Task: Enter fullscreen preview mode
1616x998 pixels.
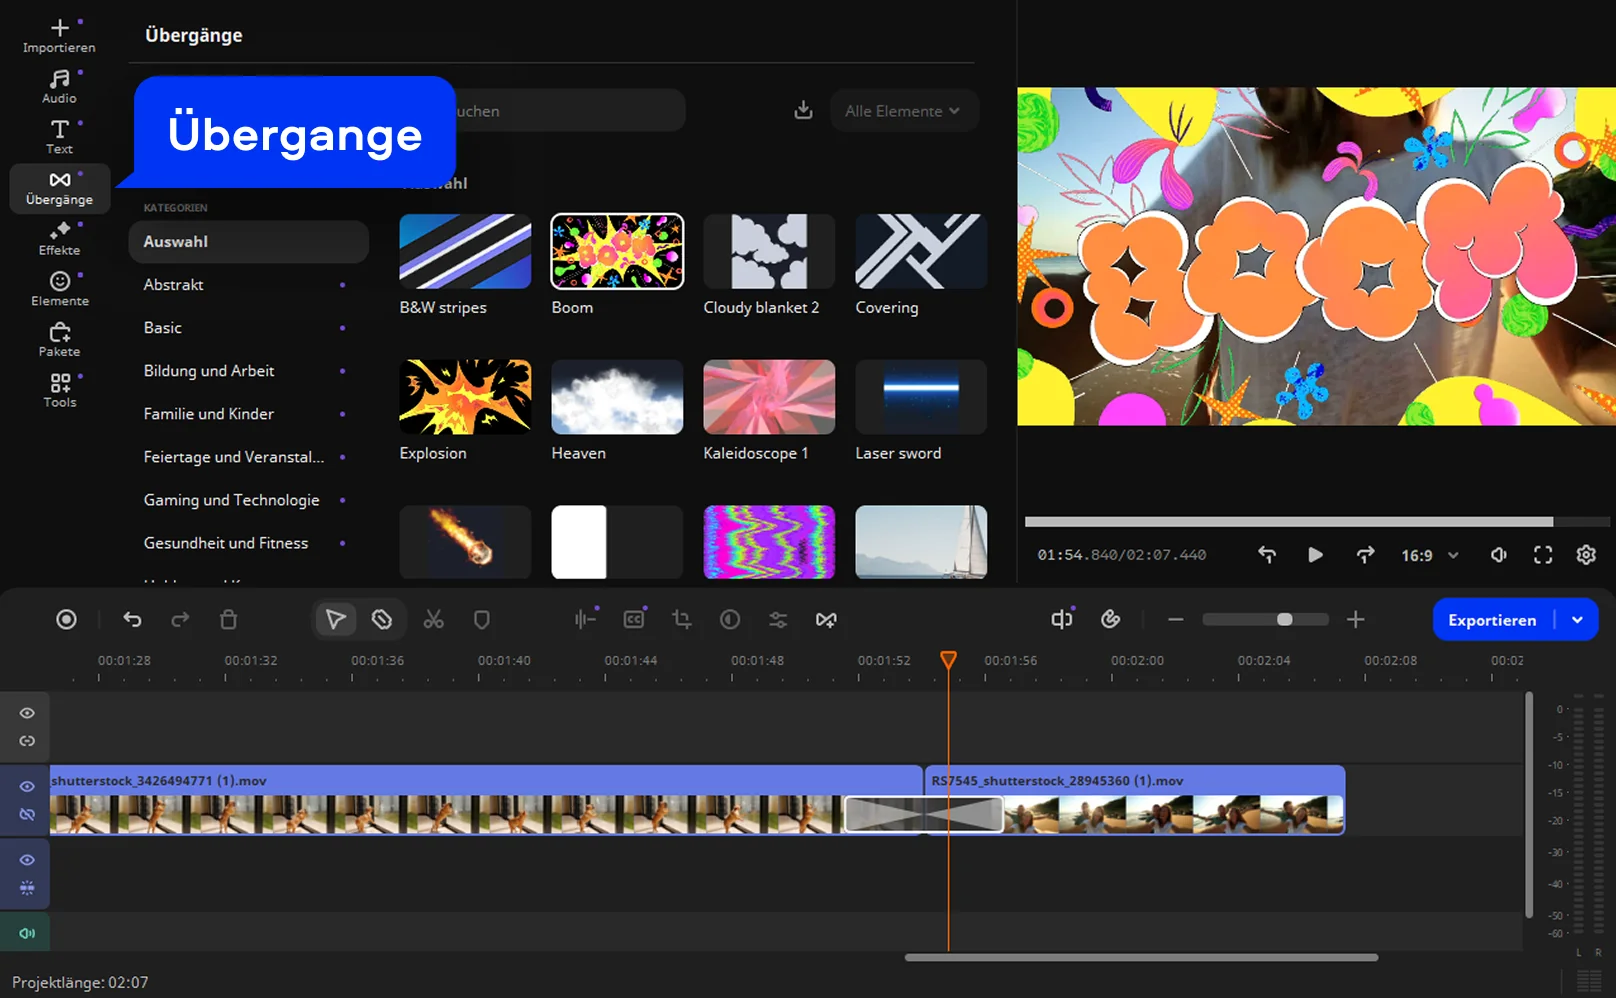Action: click(x=1543, y=555)
